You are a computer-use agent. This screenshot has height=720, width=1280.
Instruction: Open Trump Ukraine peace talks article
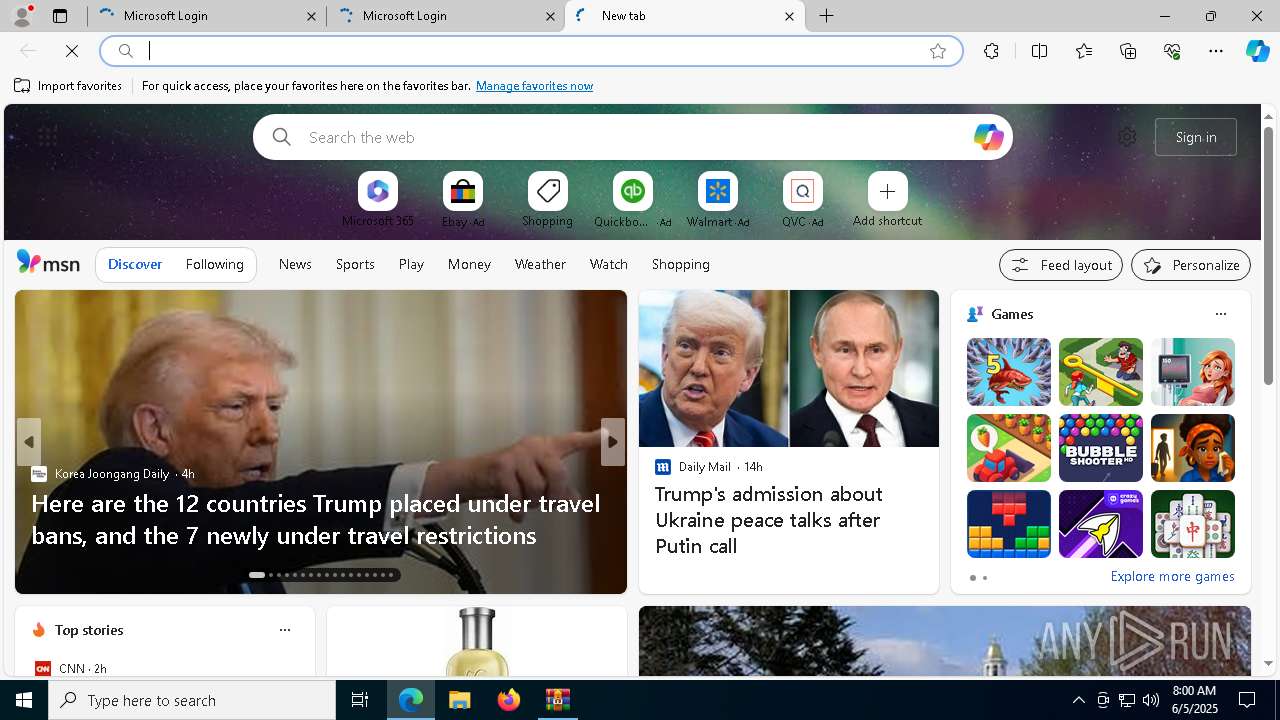(x=768, y=520)
